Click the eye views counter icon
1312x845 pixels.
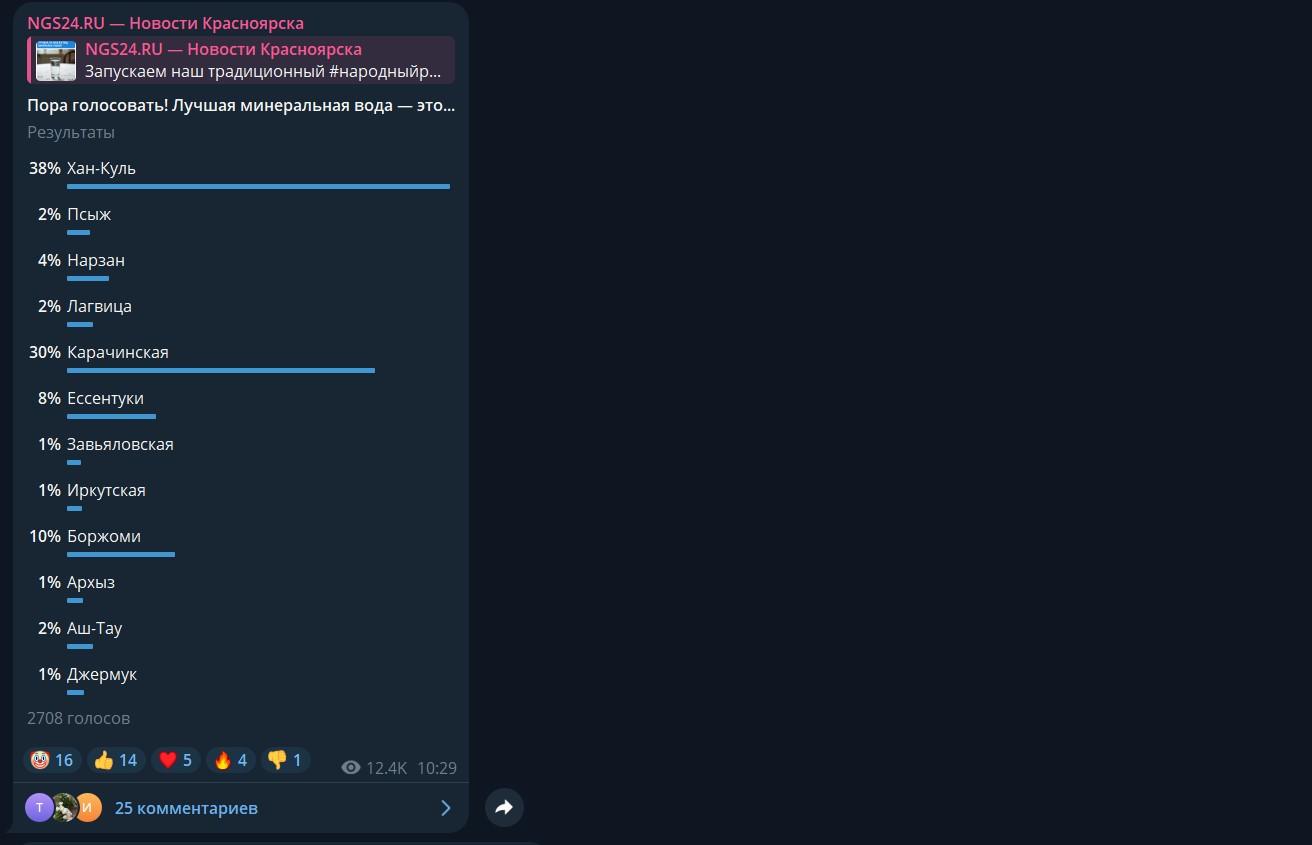pyautogui.click(x=351, y=768)
